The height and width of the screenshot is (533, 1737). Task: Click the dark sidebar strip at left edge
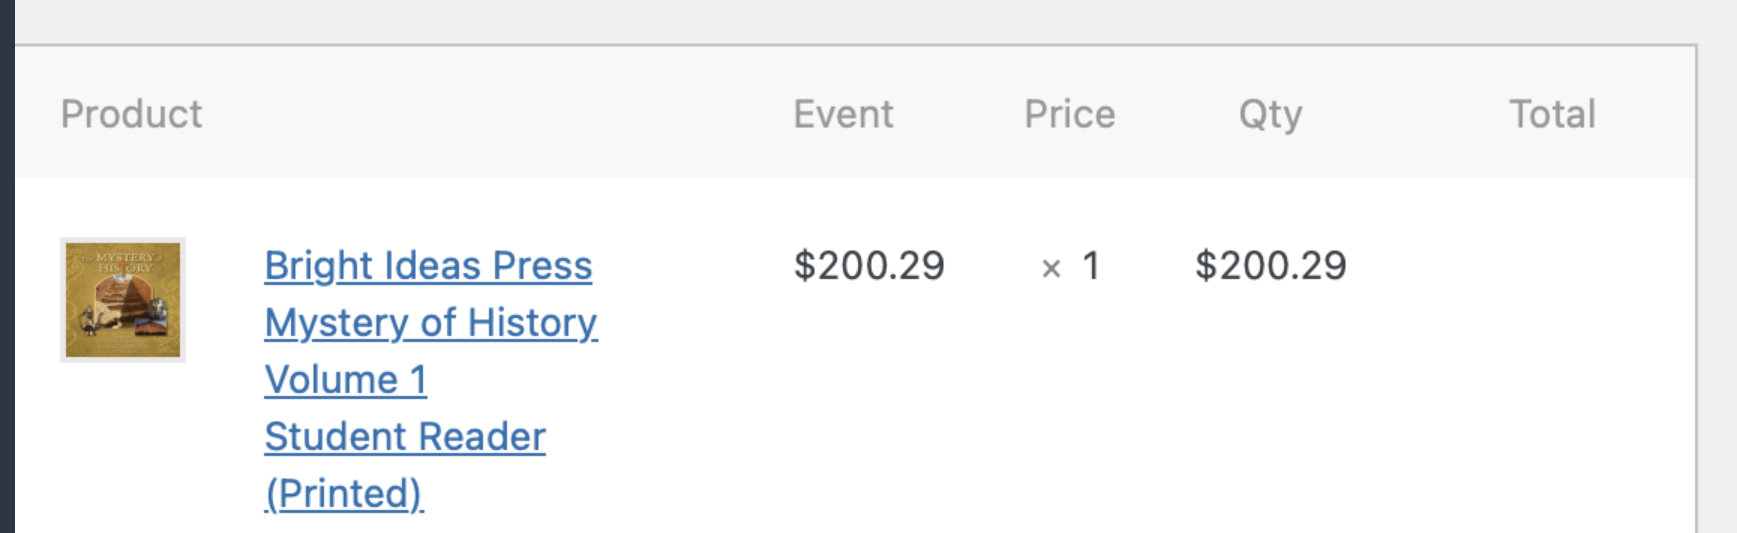click(7, 266)
